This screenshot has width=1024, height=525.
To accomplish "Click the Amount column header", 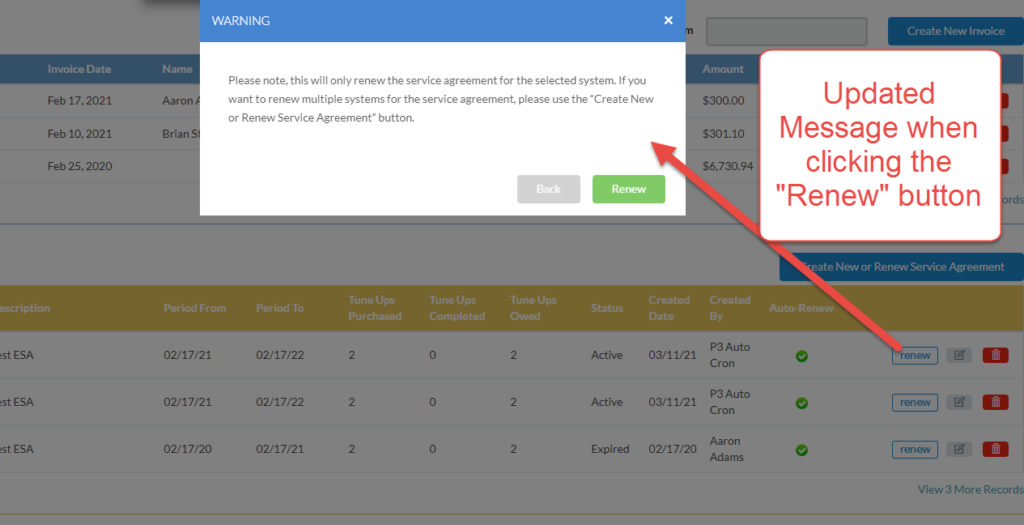I will 723,69.
